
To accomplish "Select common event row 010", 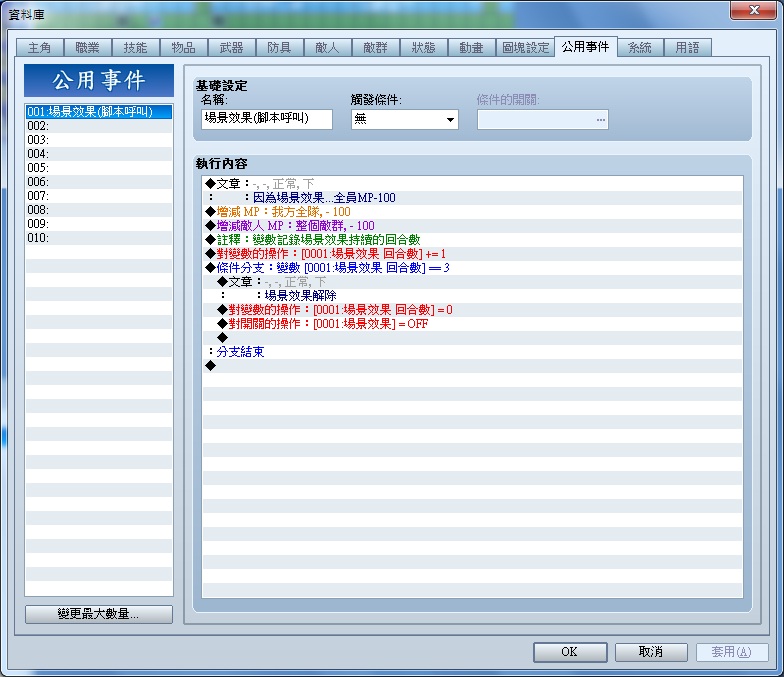I will [x=98, y=238].
